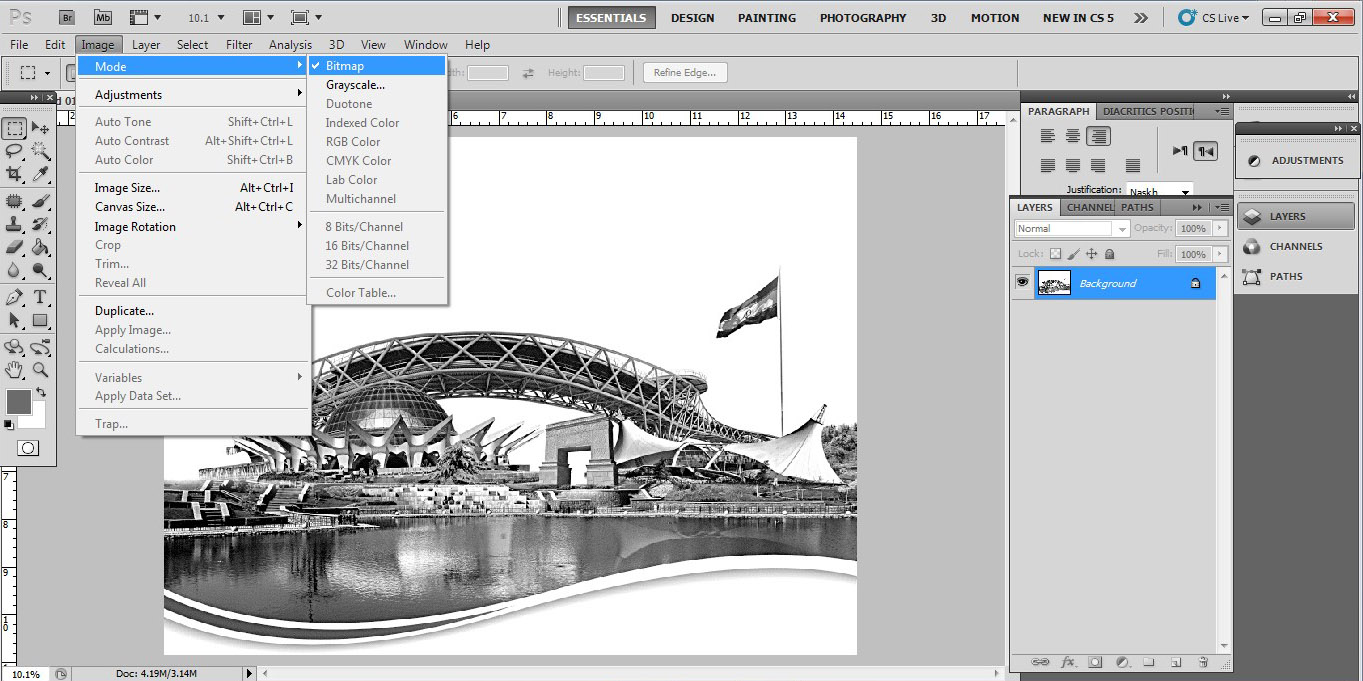This screenshot has width=1363, height=681.
Task: Select the Horizontal Type tool
Action: click(41, 297)
